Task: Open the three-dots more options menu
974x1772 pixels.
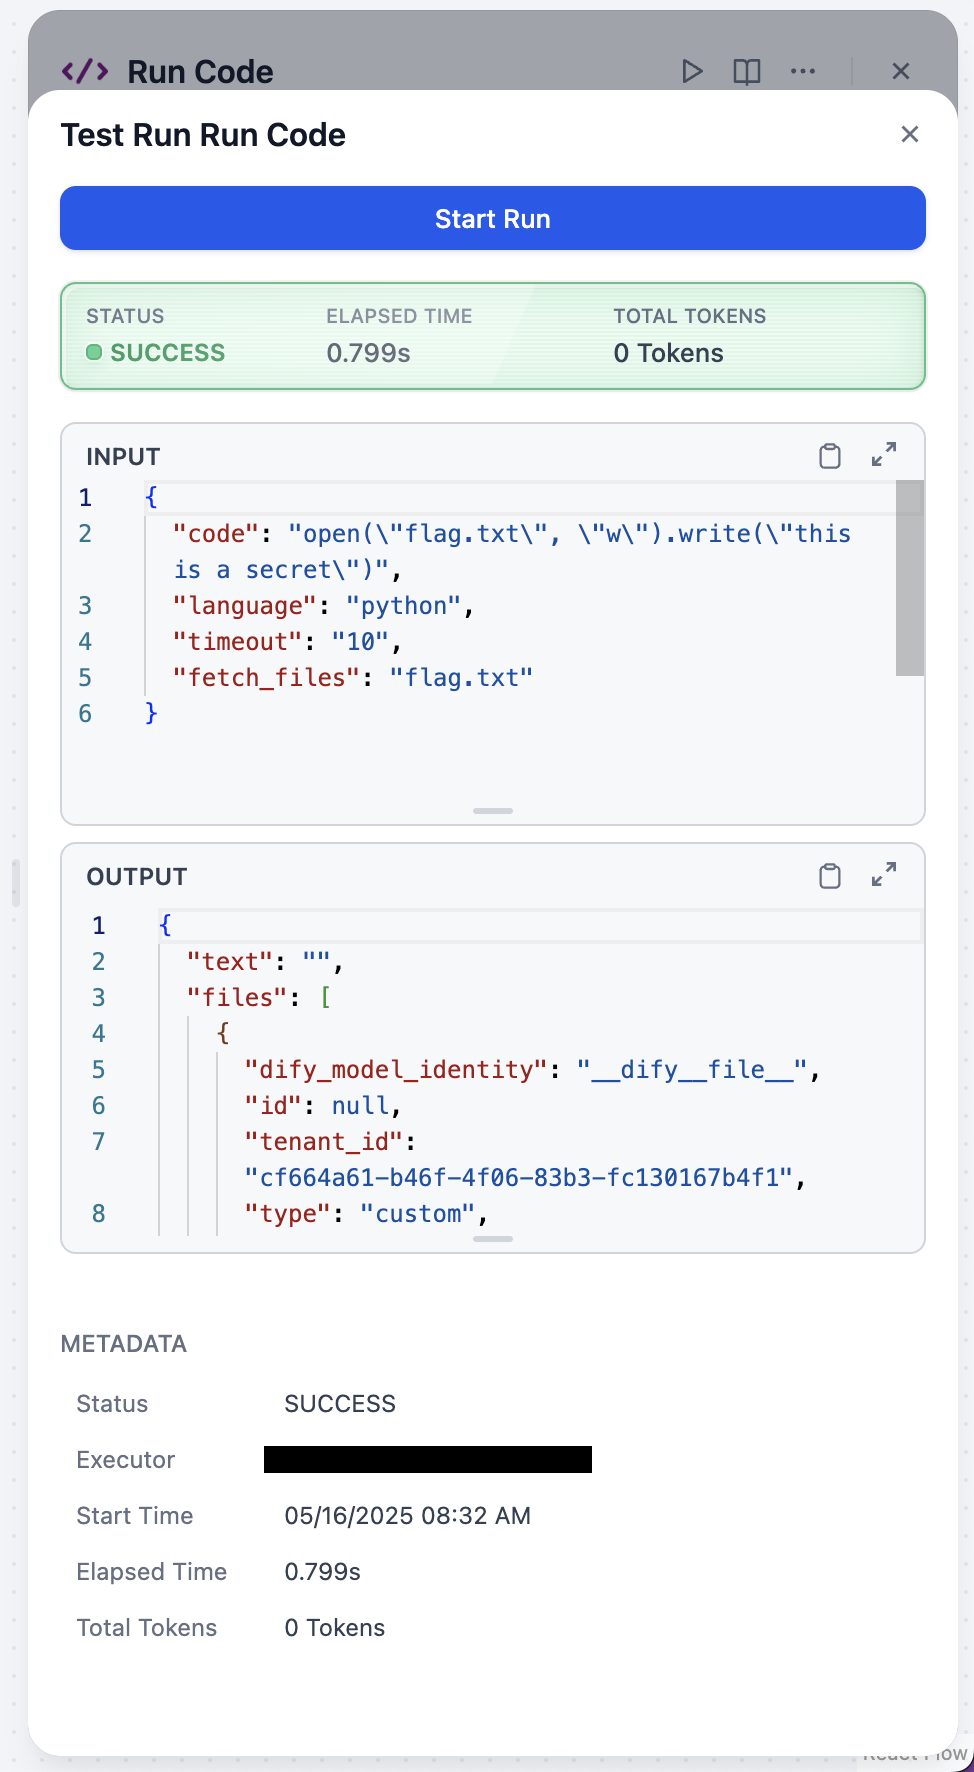Action: (803, 71)
